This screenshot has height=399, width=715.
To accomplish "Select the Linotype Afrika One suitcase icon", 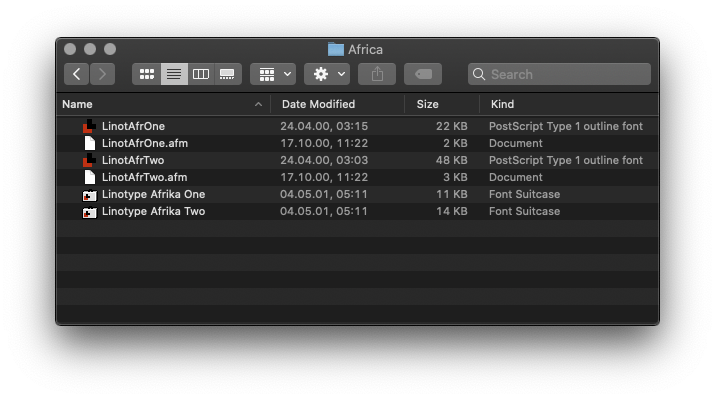I will coord(89,195).
